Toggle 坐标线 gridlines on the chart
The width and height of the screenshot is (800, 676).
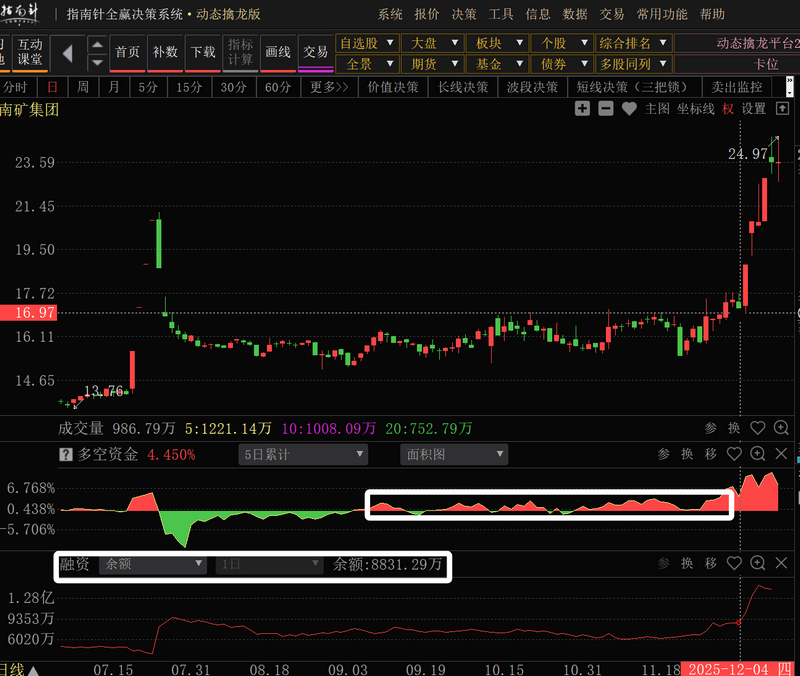click(695, 108)
